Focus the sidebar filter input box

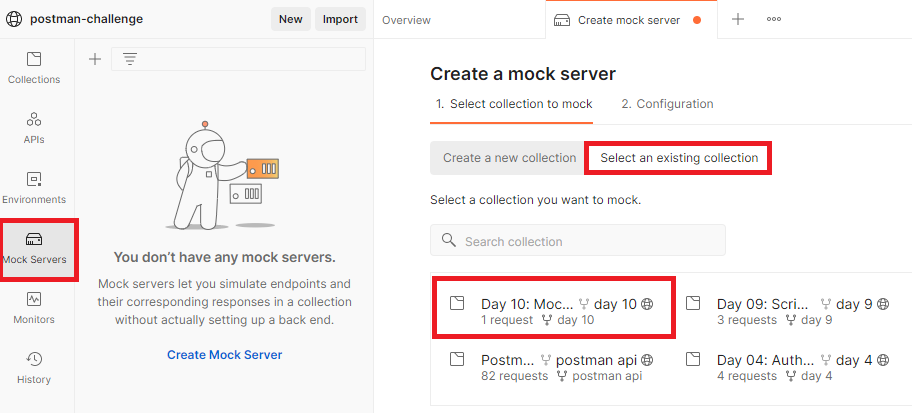pos(238,59)
